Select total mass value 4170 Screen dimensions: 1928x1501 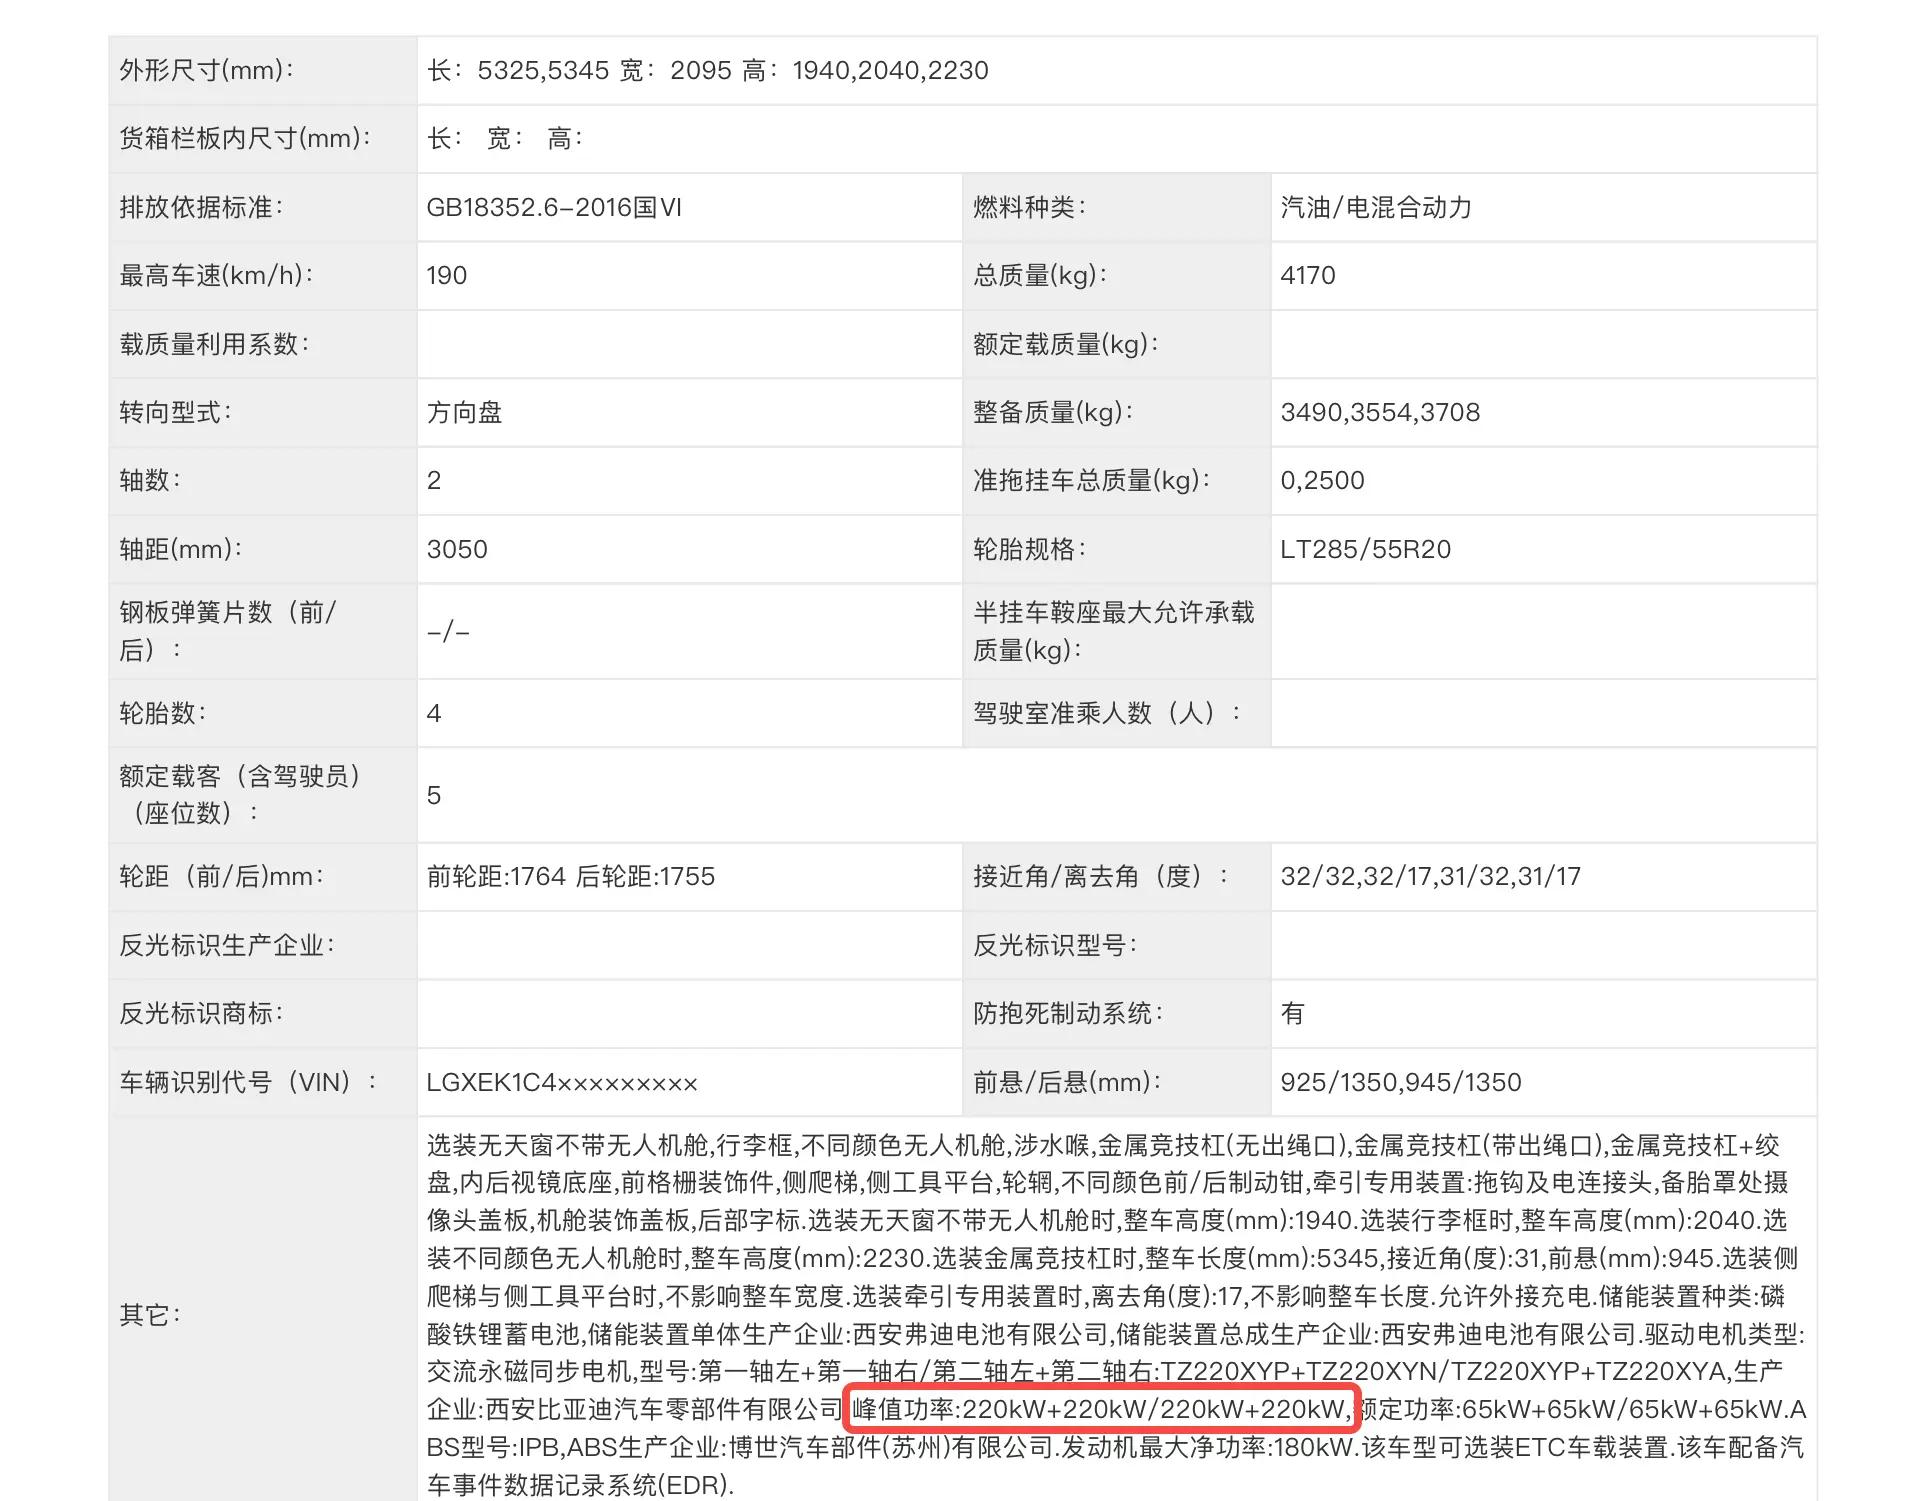point(1308,275)
